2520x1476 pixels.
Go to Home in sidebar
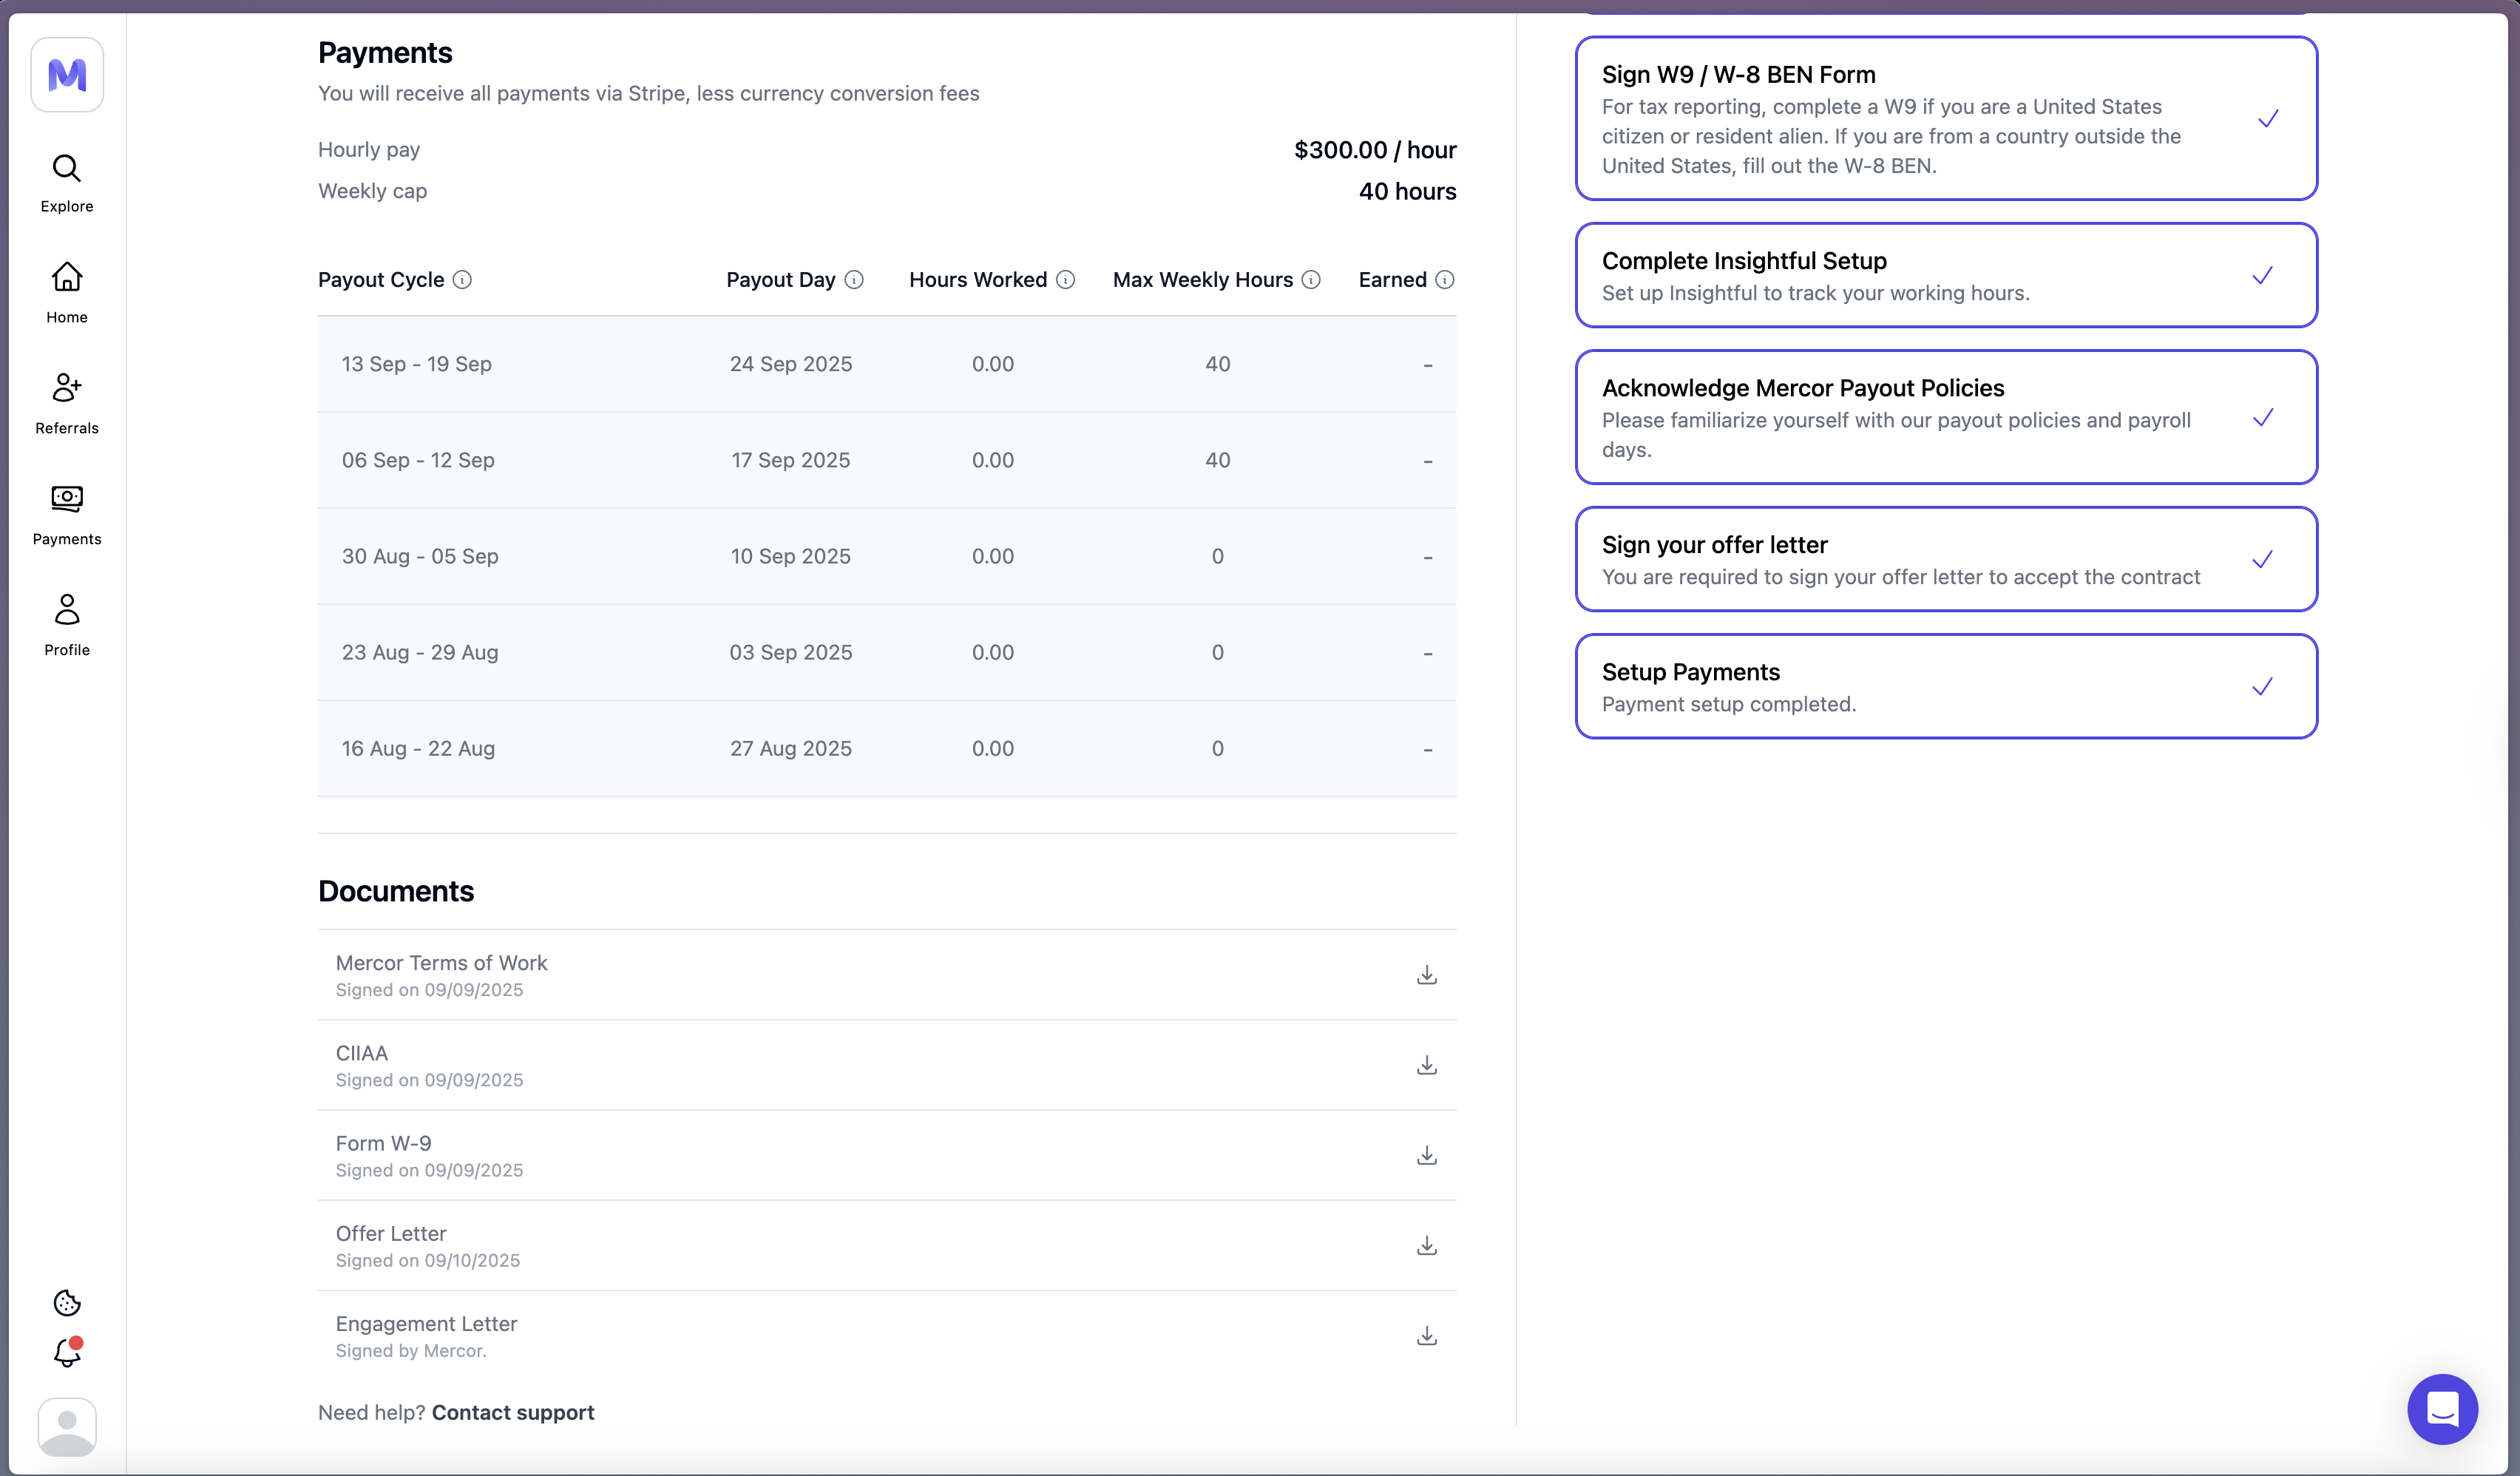(x=67, y=293)
